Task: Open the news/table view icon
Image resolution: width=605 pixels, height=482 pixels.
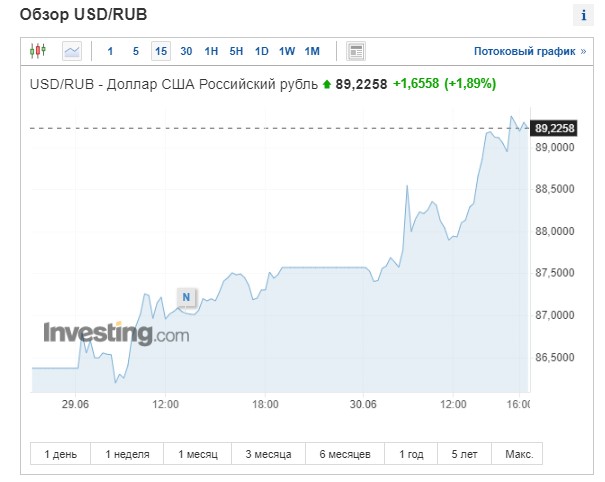Action: point(356,51)
